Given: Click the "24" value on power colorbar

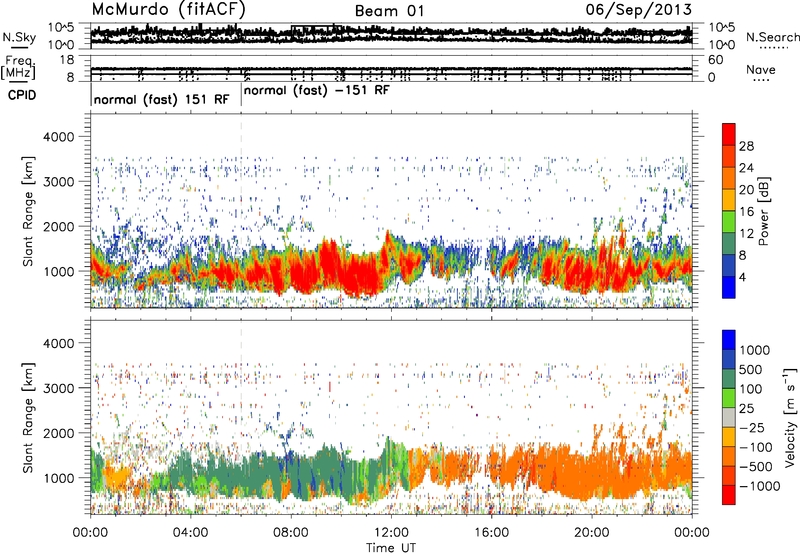Looking at the screenshot, I should pyautogui.click(x=746, y=168).
